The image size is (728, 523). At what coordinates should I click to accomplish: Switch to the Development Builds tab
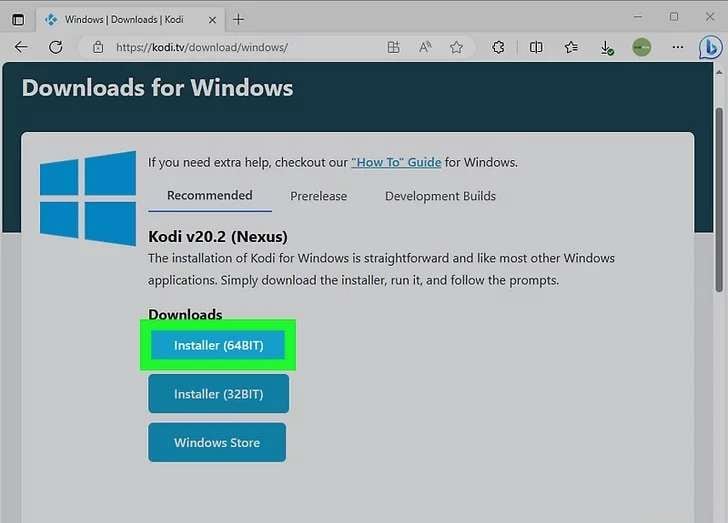(x=440, y=196)
